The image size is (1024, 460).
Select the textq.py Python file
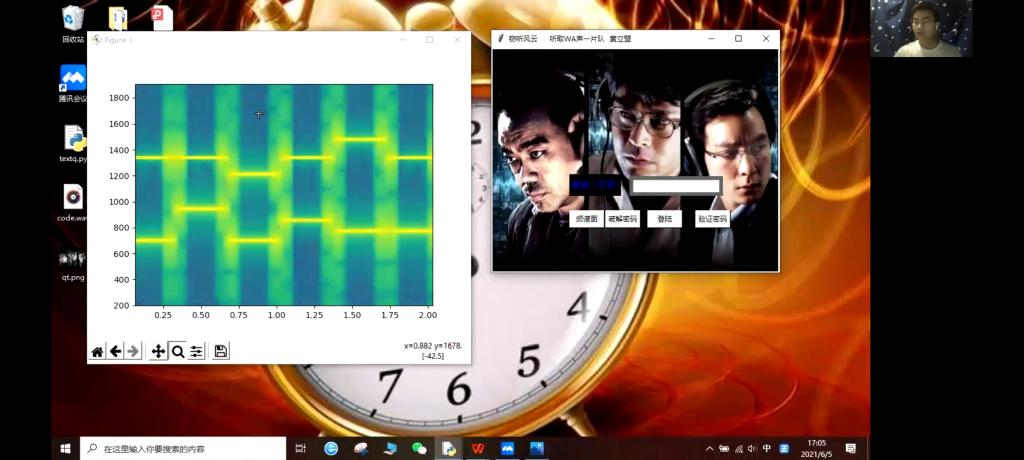pyautogui.click(x=73, y=144)
